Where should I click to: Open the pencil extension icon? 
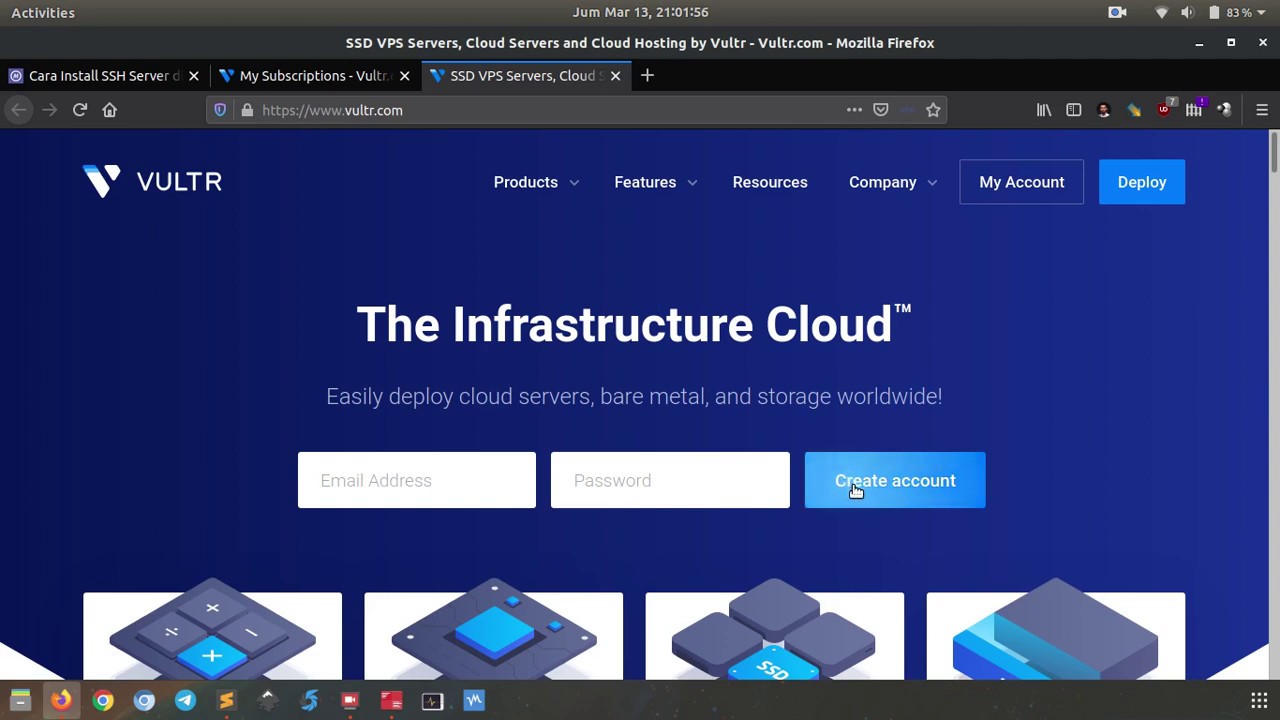click(1134, 110)
